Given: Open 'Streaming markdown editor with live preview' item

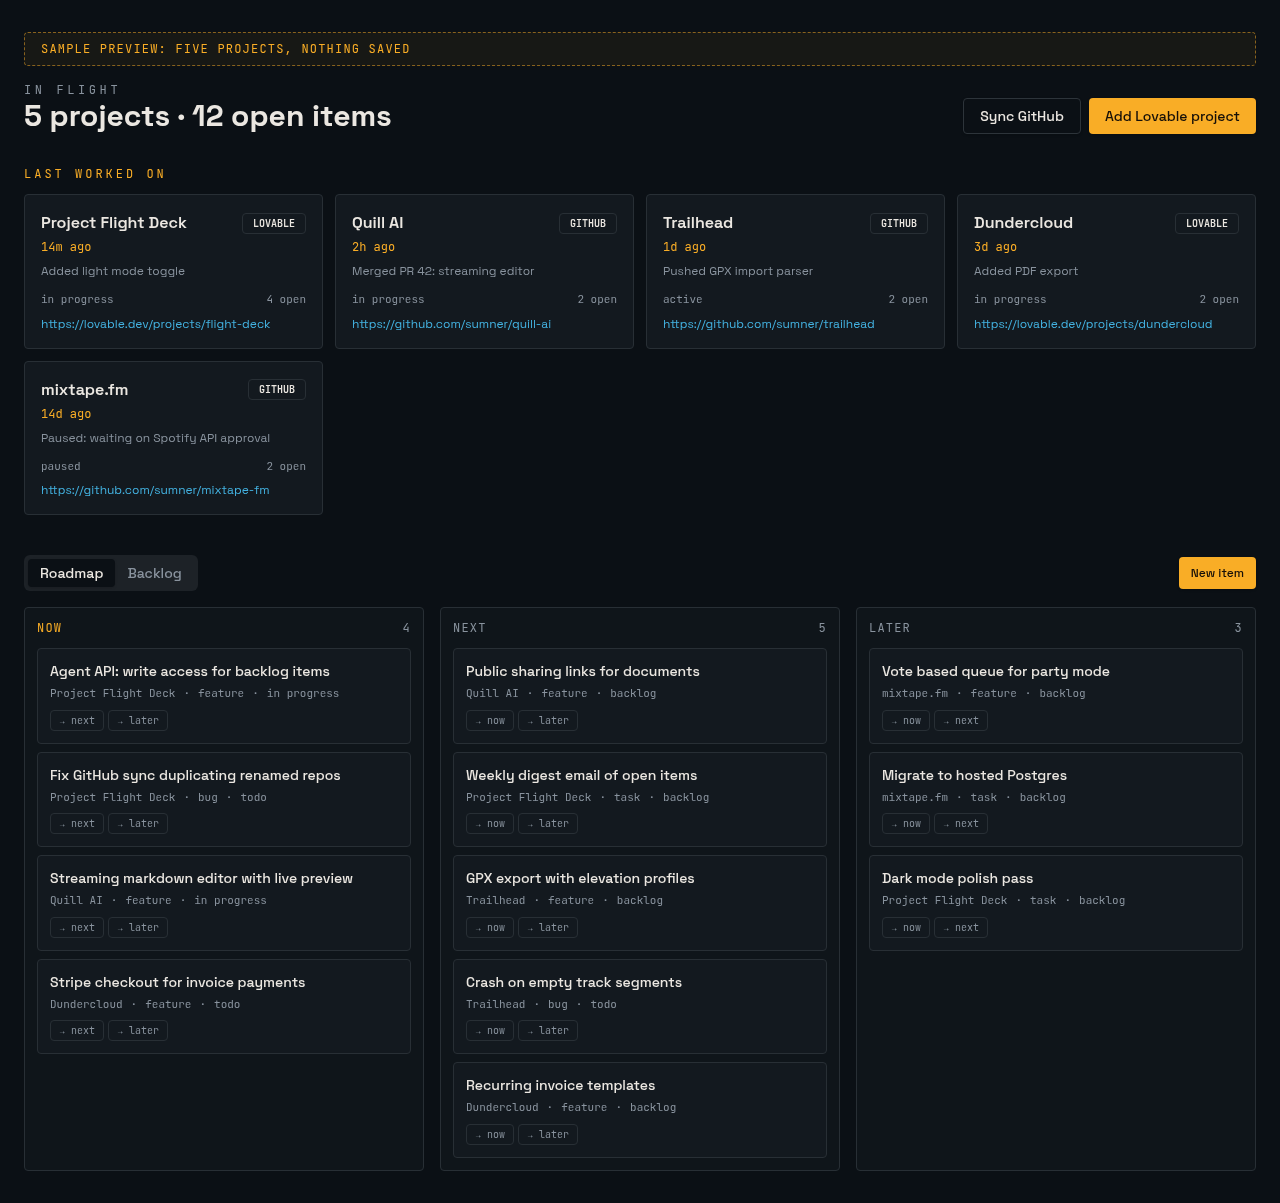Looking at the screenshot, I should tap(201, 878).
